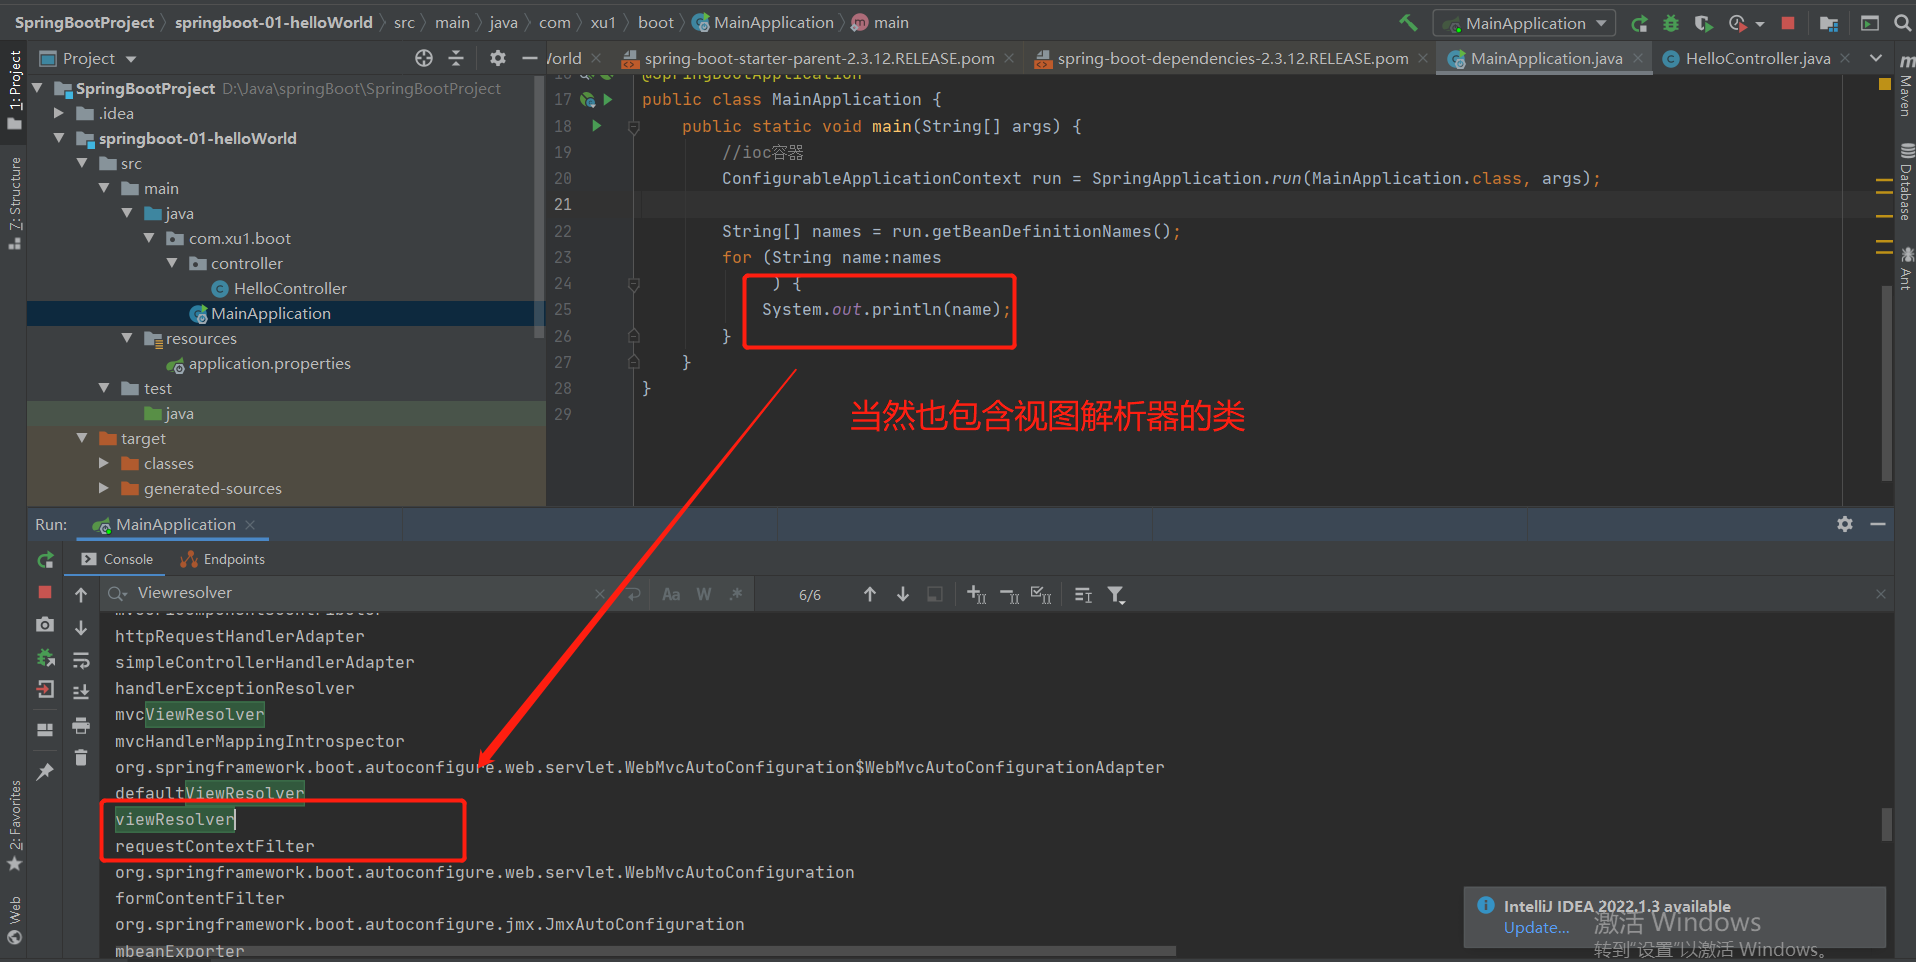Click the Print icon in the console toolbar
The width and height of the screenshot is (1916, 962).
(81, 725)
